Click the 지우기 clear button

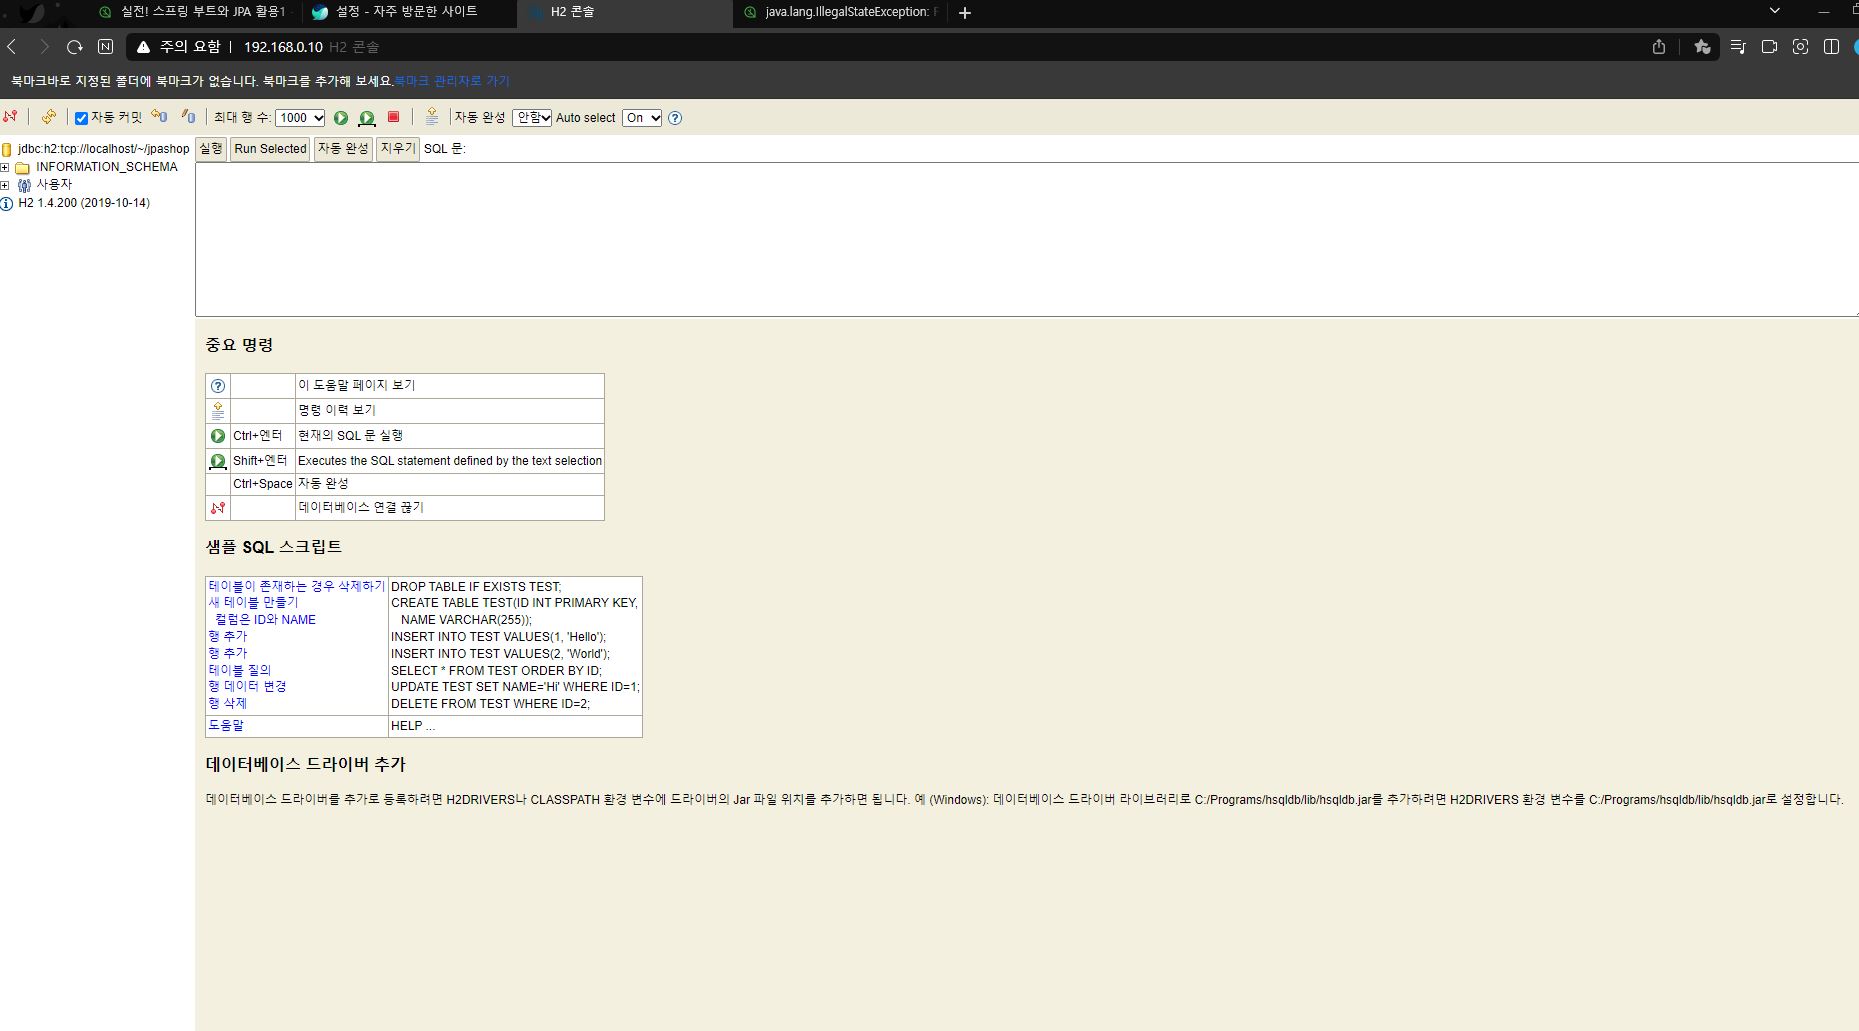point(397,149)
